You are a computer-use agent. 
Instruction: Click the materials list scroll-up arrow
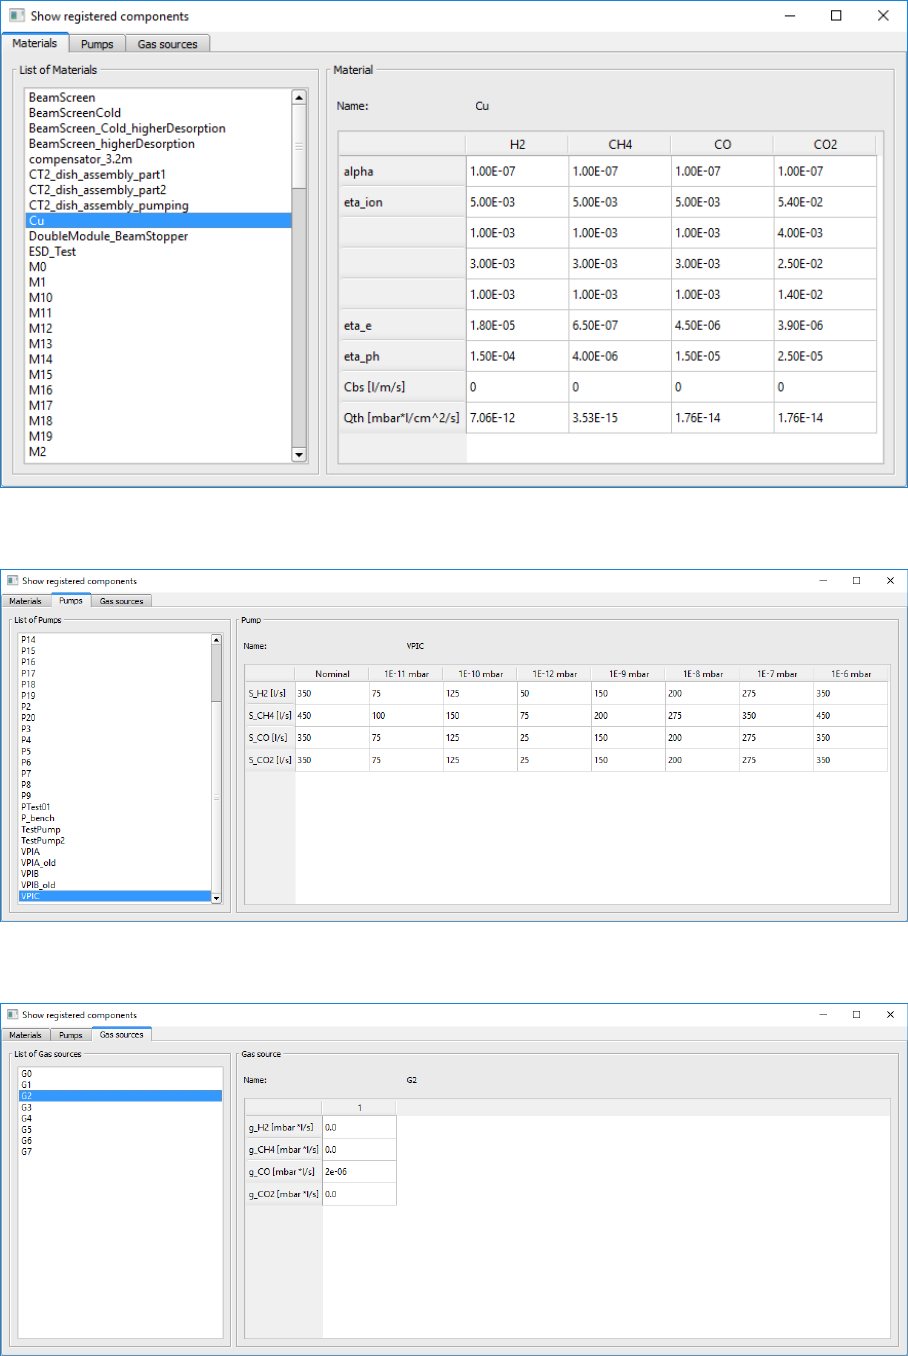[x=298, y=97]
